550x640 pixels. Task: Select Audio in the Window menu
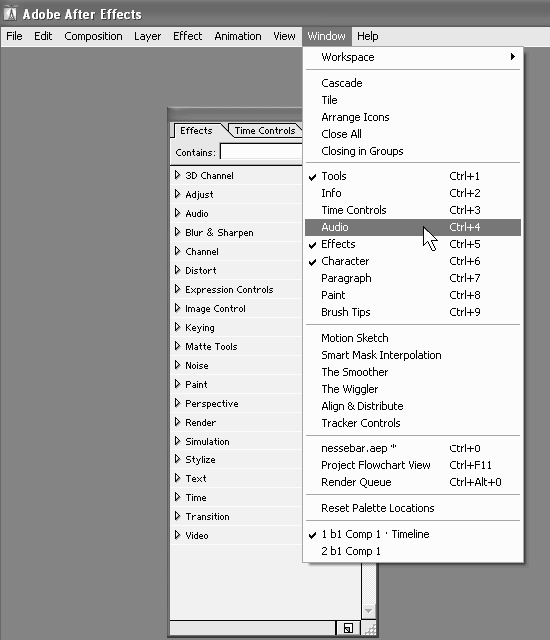(x=412, y=227)
